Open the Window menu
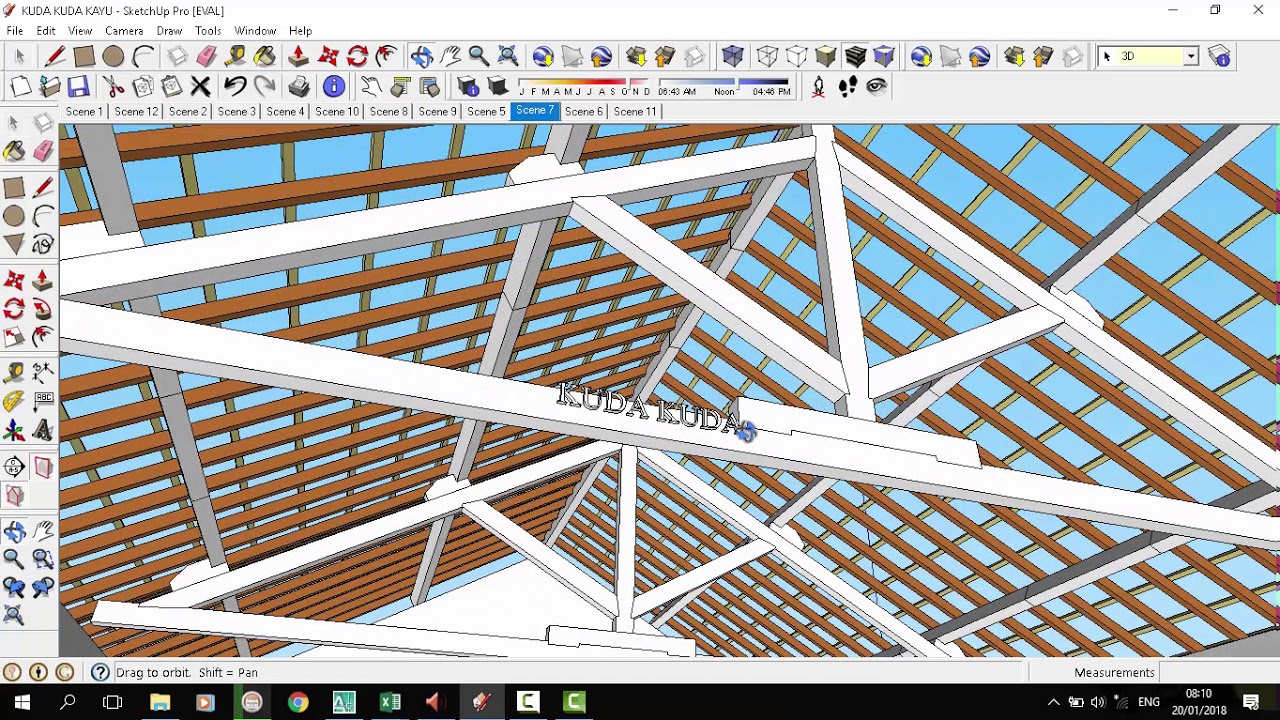Image resolution: width=1280 pixels, height=720 pixels. [255, 31]
